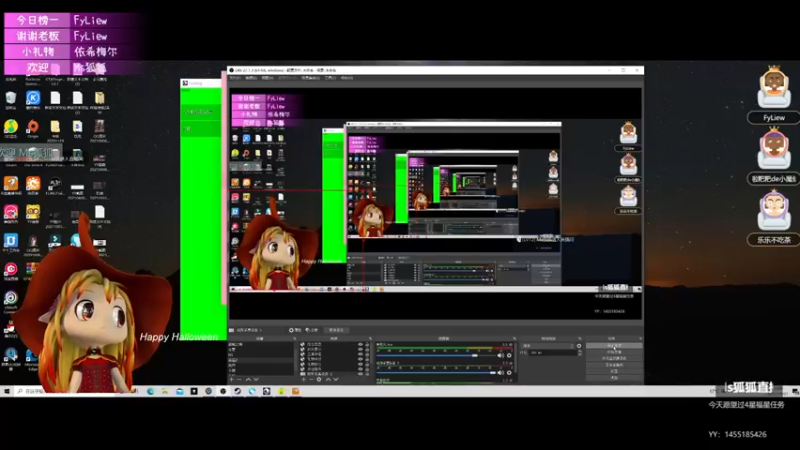The width and height of the screenshot is (800, 450).
Task: Open the Recycle Bin desktop icon
Action: [x=11, y=97]
